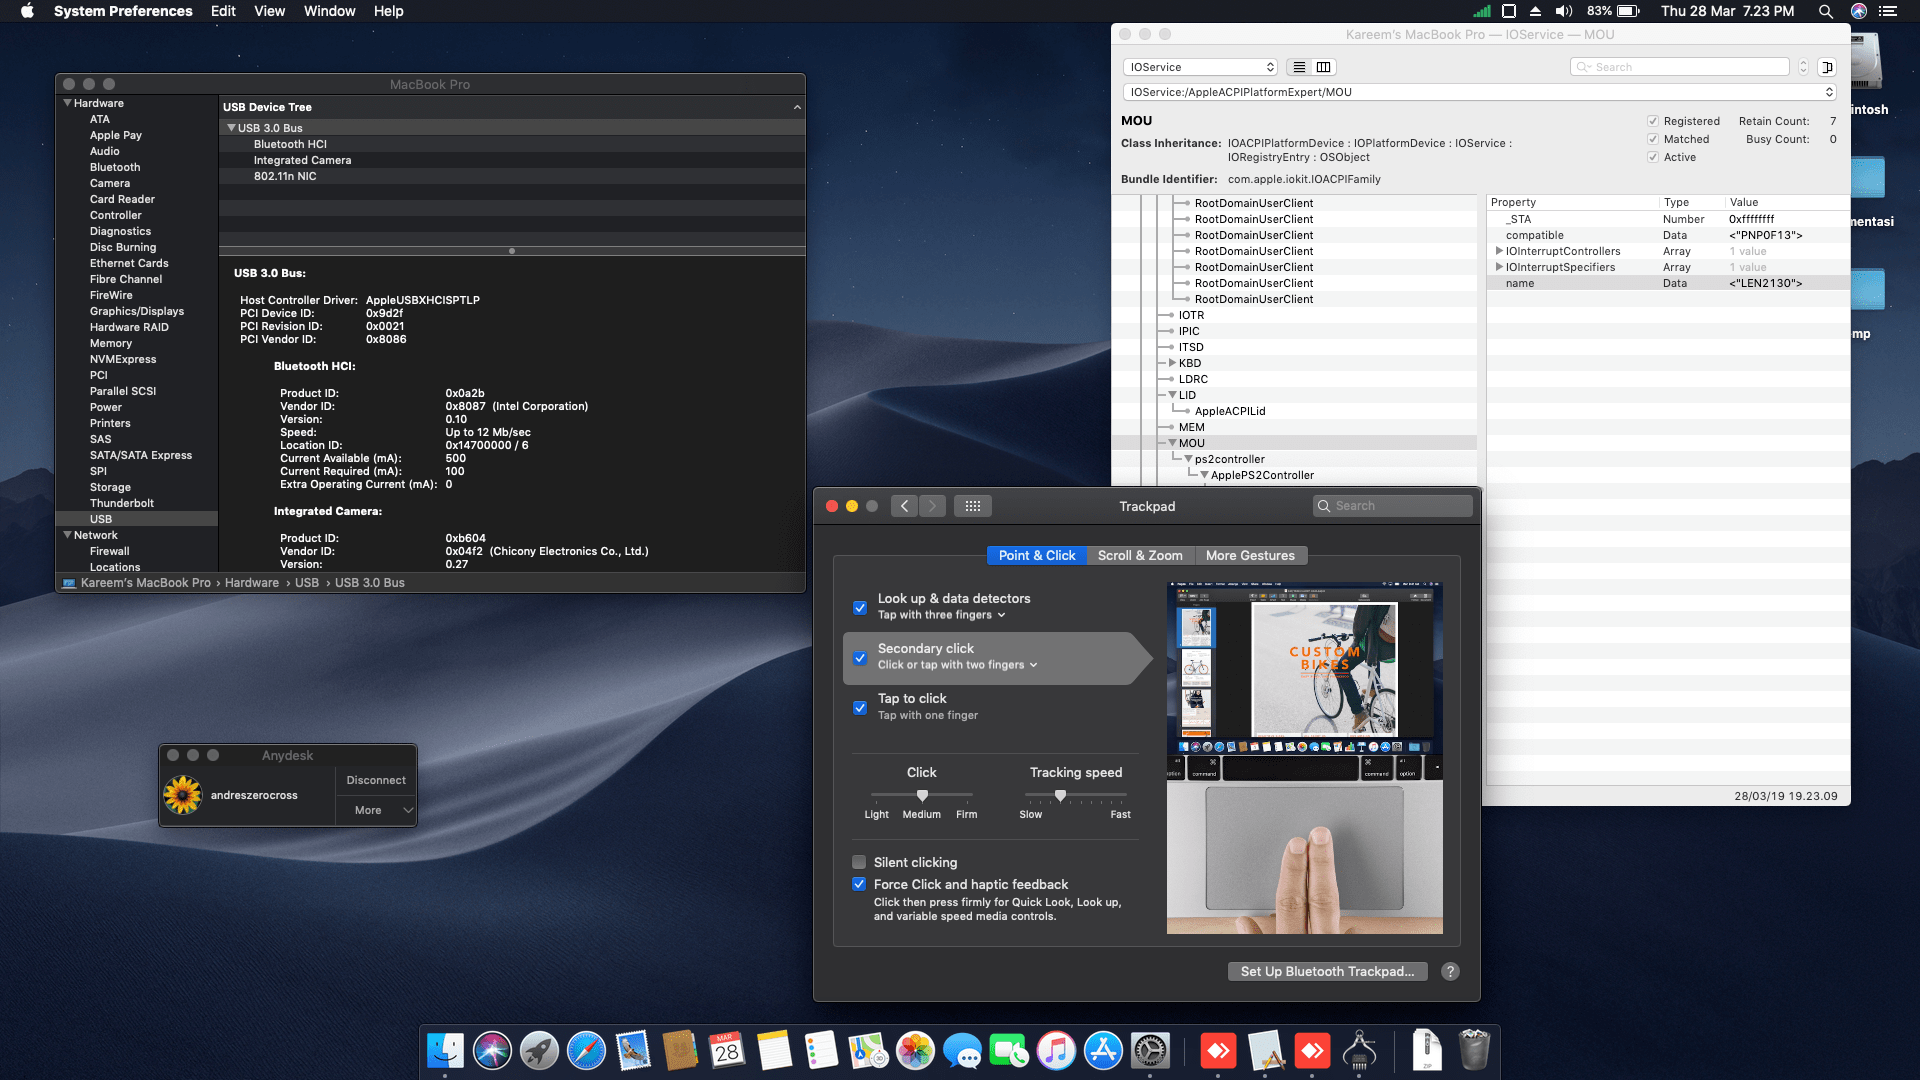The image size is (1920, 1080).
Task: Enable the Silent clicking checkbox
Action: (859, 862)
